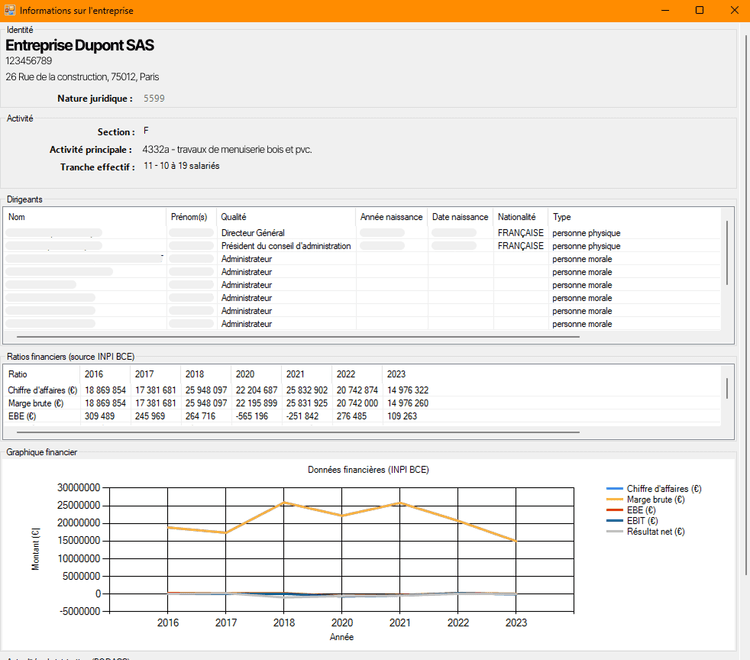Maximize the company information window
The height and width of the screenshot is (660, 750).
click(699, 10)
